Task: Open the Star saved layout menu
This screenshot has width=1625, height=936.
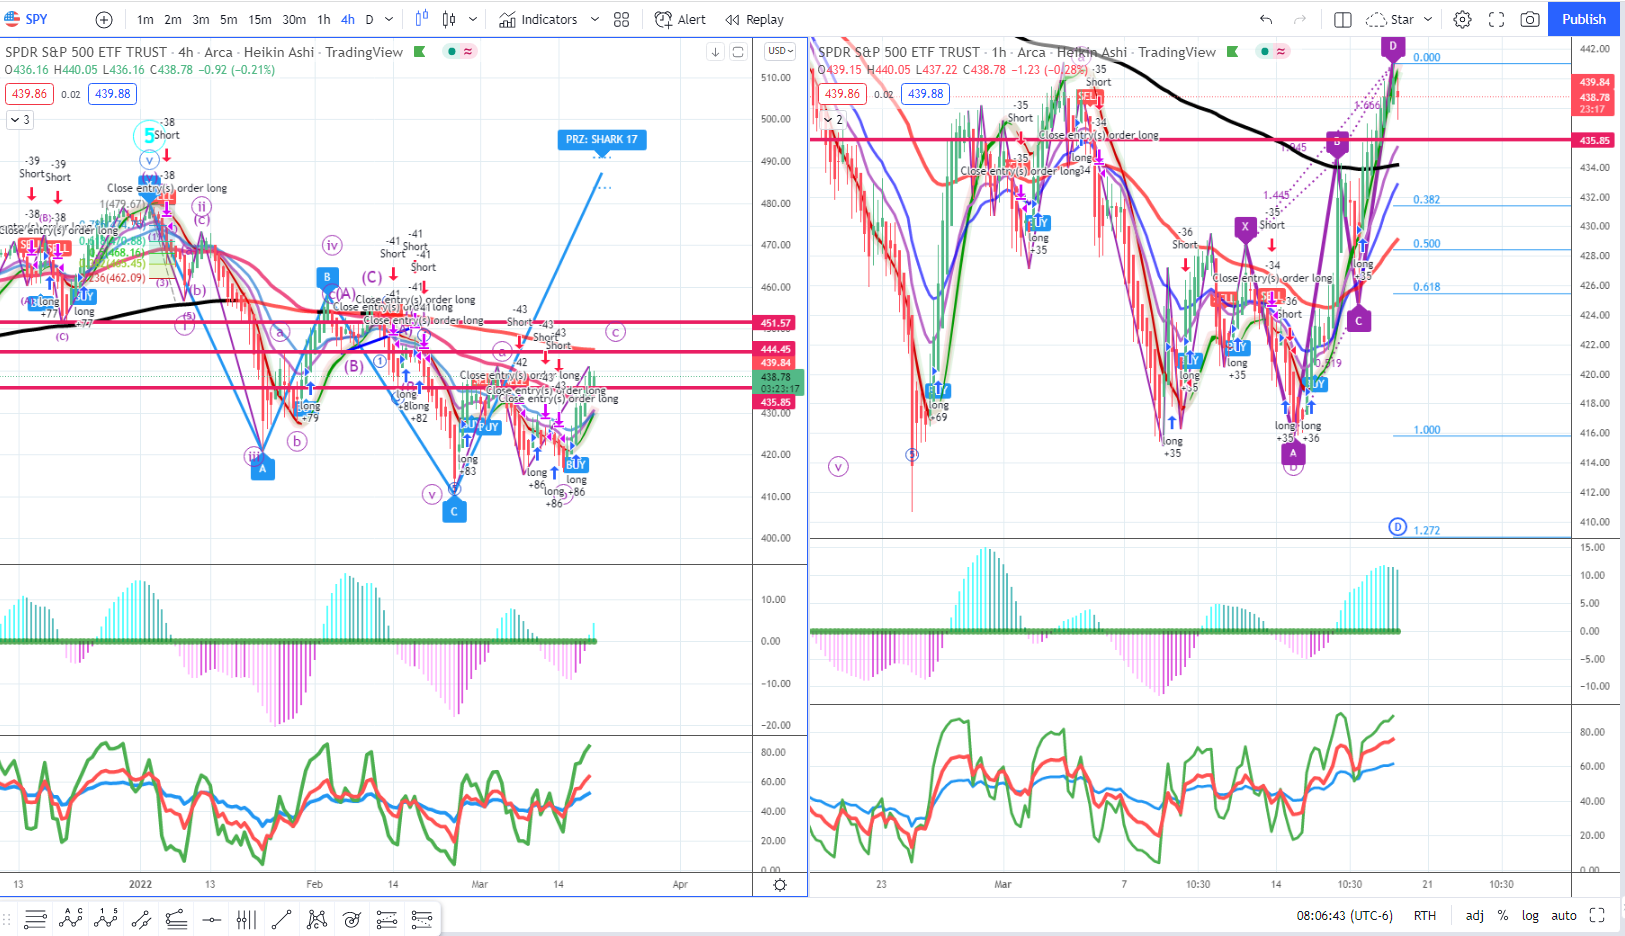Action: 1400,19
